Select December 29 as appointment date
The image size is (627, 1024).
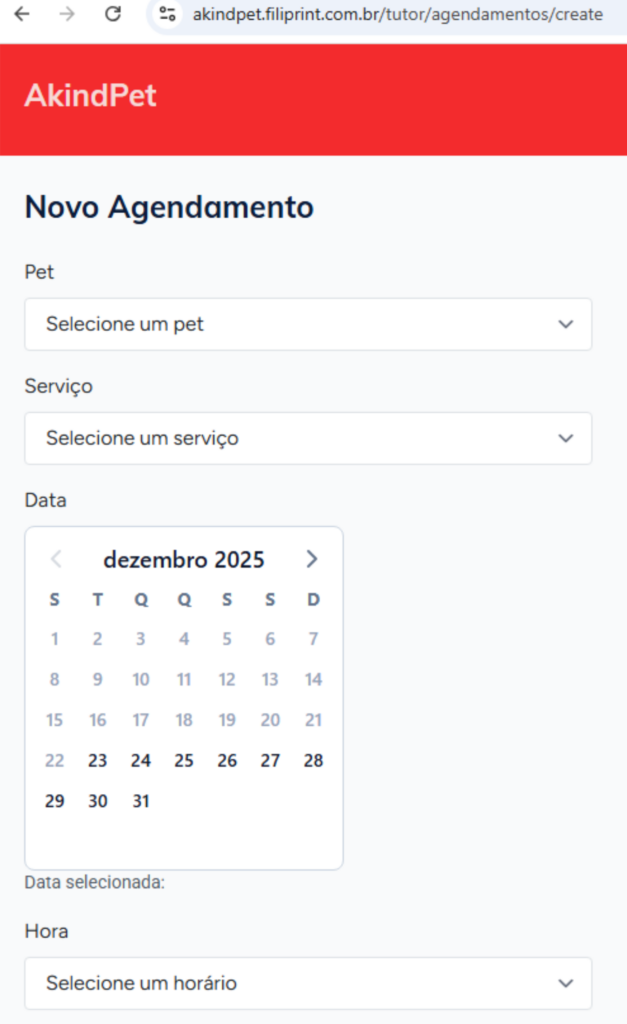click(54, 801)
